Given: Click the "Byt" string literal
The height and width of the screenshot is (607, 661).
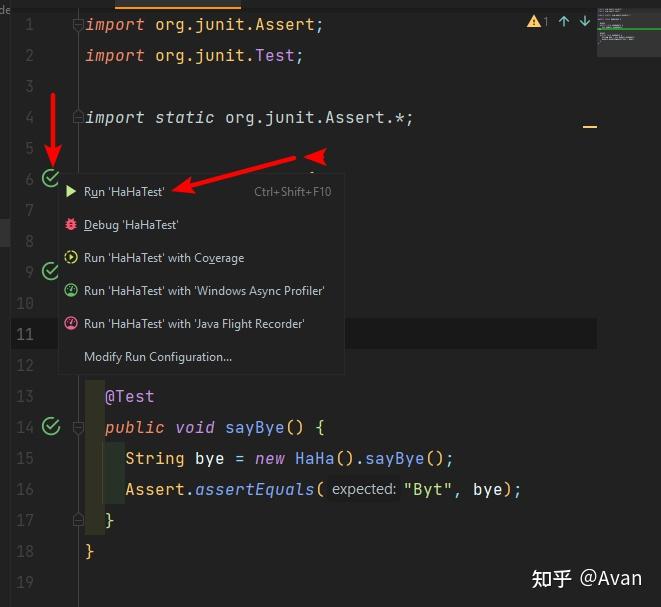Looking at the screenshot, I should [x=428, y=489].
